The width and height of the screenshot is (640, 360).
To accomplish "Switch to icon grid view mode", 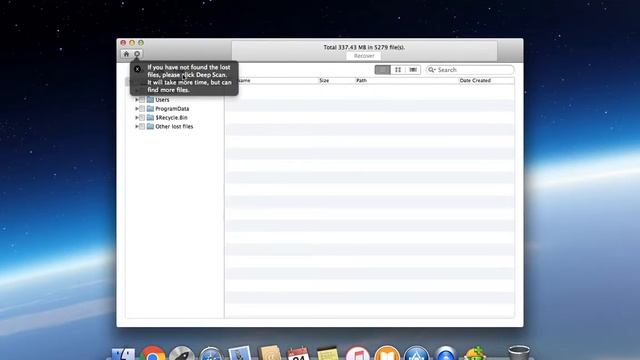I will pos(398,70).
